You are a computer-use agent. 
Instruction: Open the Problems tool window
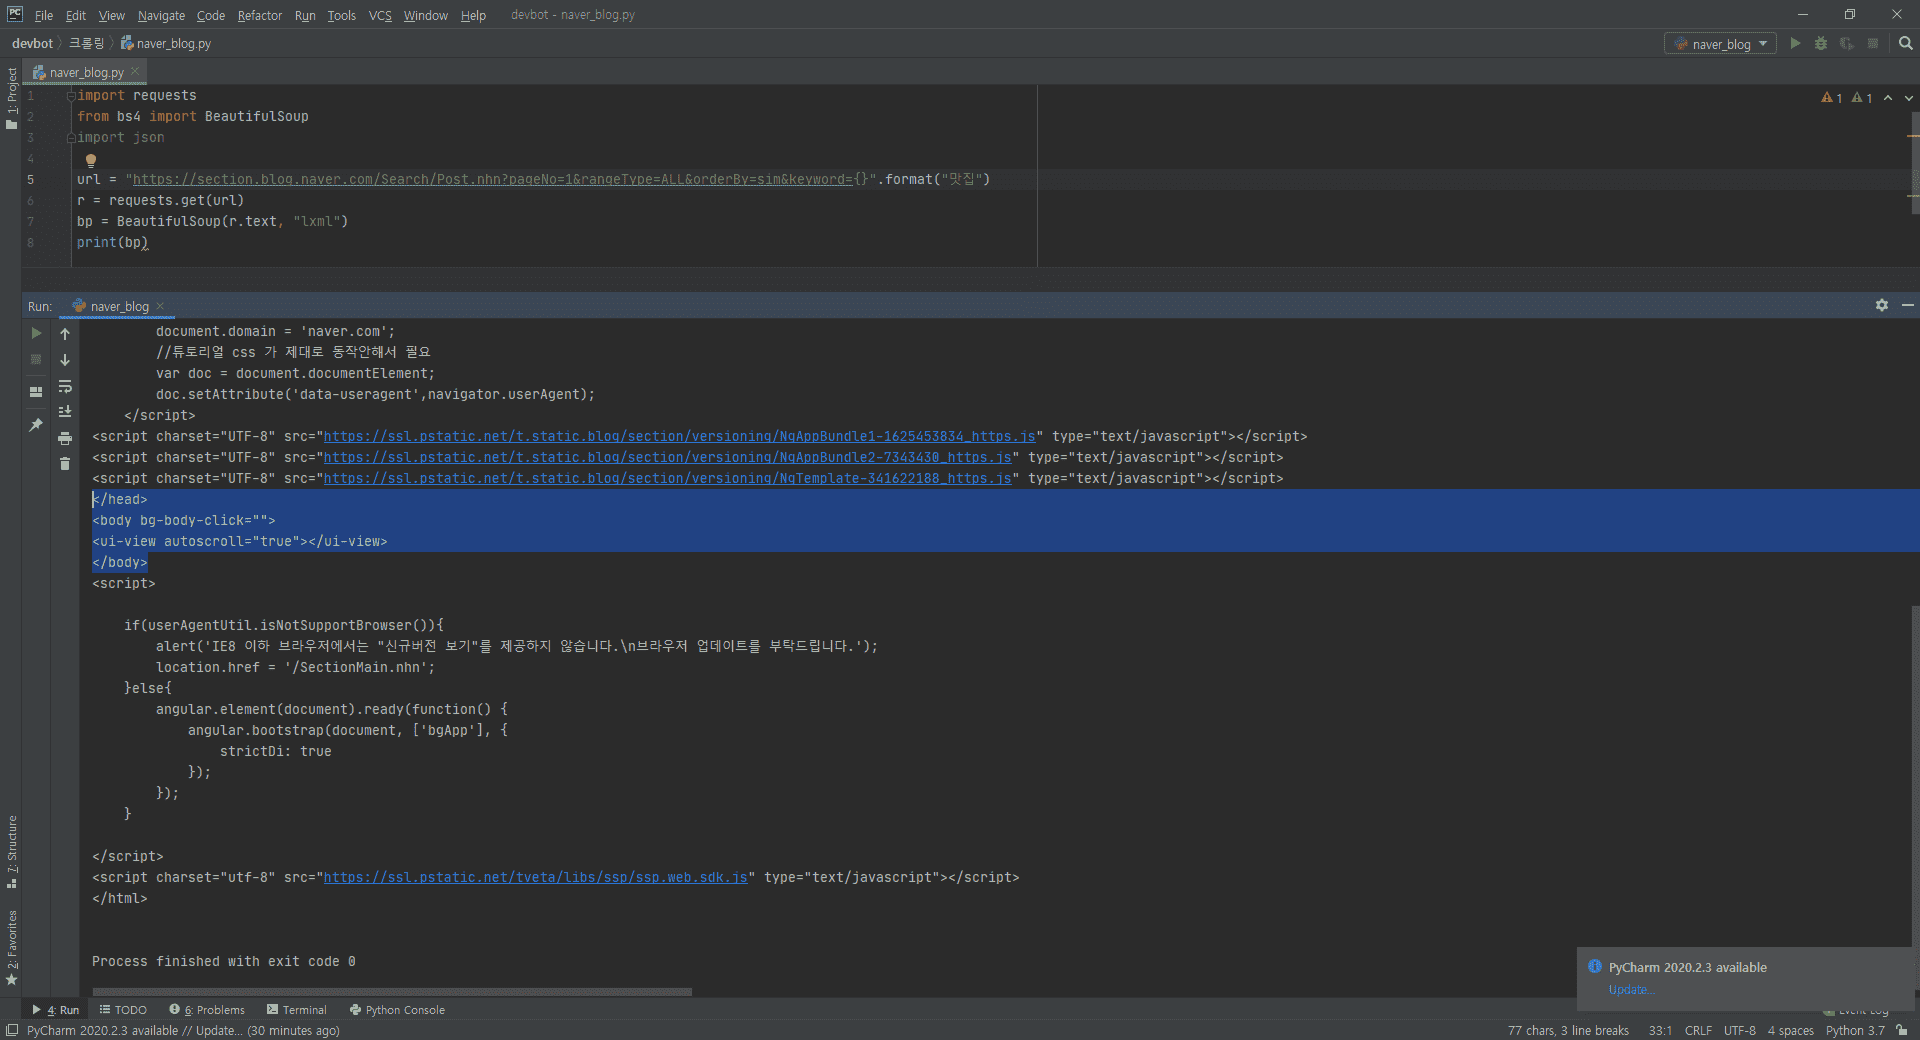[207, 1010]
